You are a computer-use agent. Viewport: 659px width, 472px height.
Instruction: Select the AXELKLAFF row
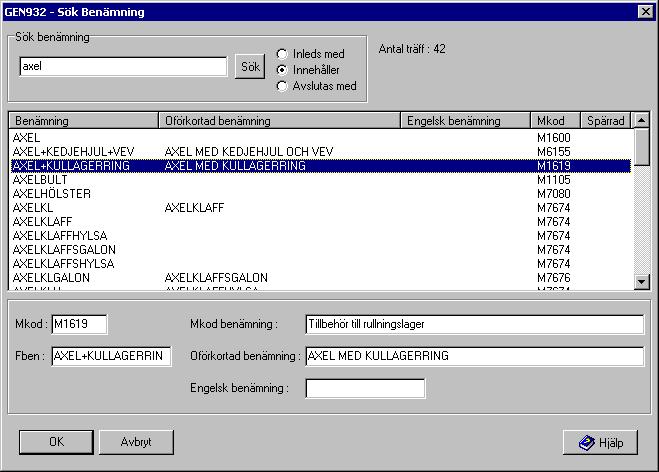(320, 221)
